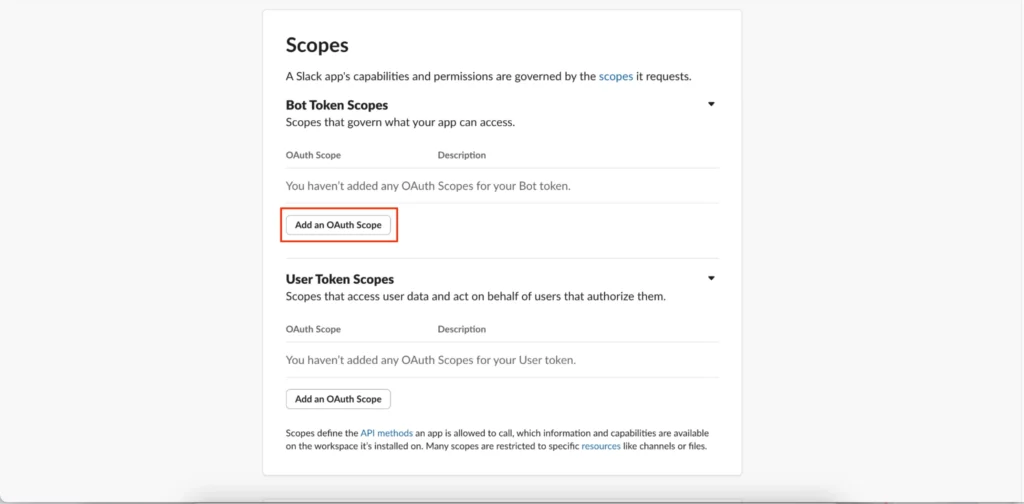The width and height of the screenshot is (1024, 504).
Task: Click the 'Bot Token Scopes' heading
Action: pos(337,105)
